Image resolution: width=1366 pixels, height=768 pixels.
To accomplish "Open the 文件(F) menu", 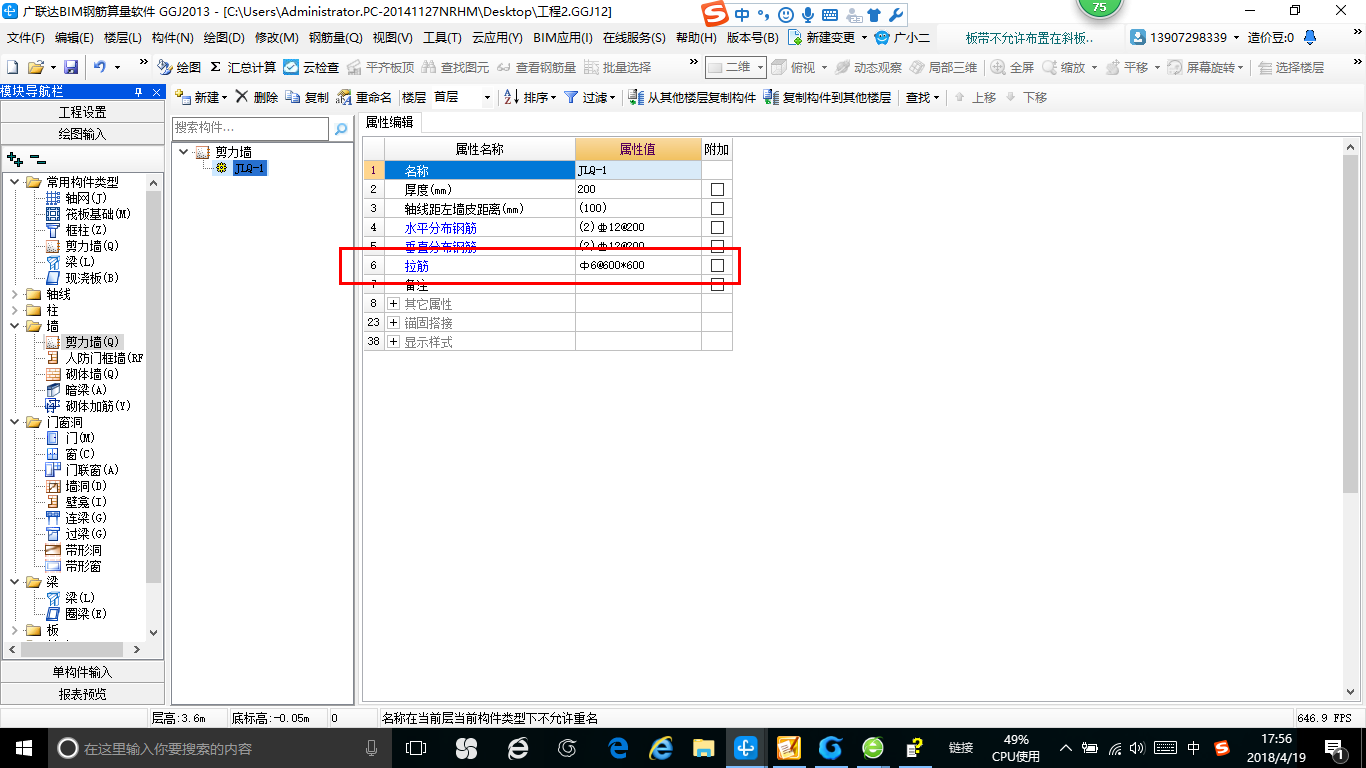I will [26, 37].
